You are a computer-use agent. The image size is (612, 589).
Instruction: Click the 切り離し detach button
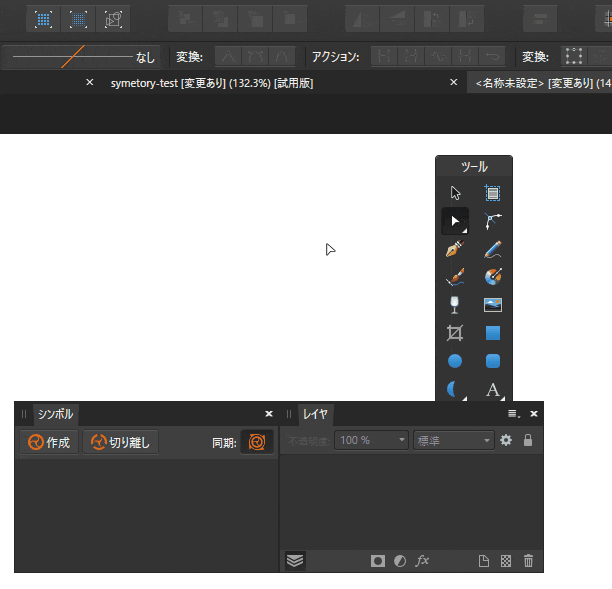(121, 443)
